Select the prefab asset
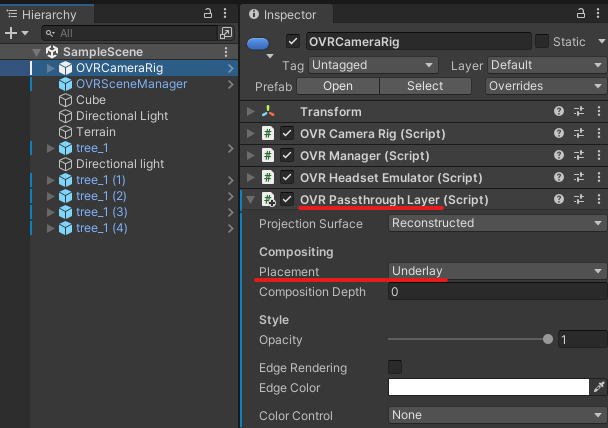 click(425, 86)
